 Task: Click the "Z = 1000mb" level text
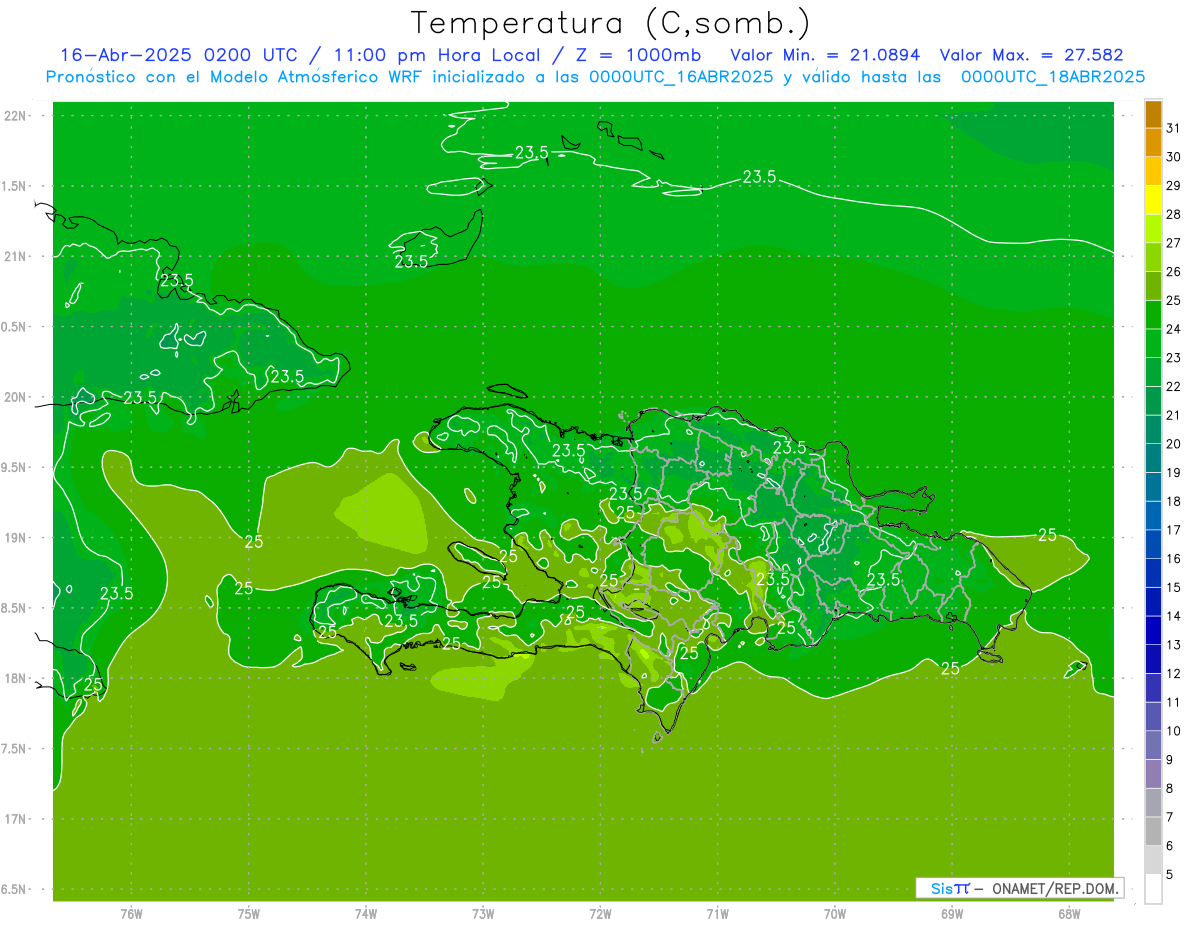636,55
